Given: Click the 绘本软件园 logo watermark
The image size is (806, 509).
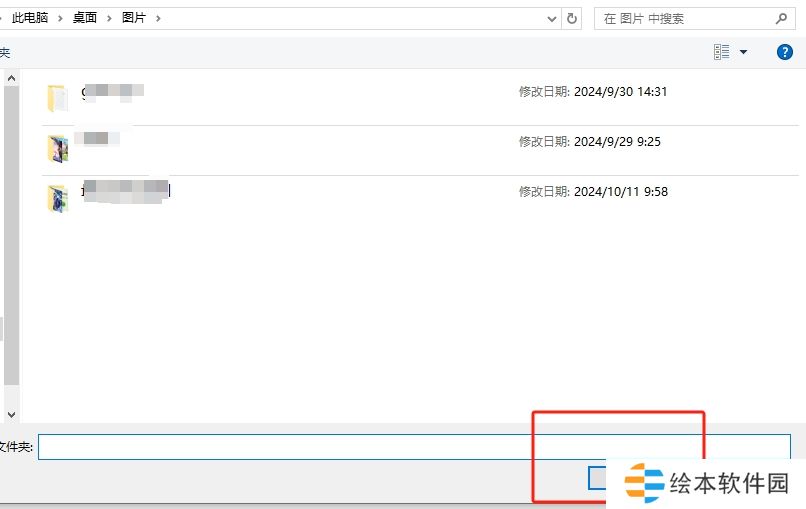Looking at the screenshot, I should tap(708, 484).
